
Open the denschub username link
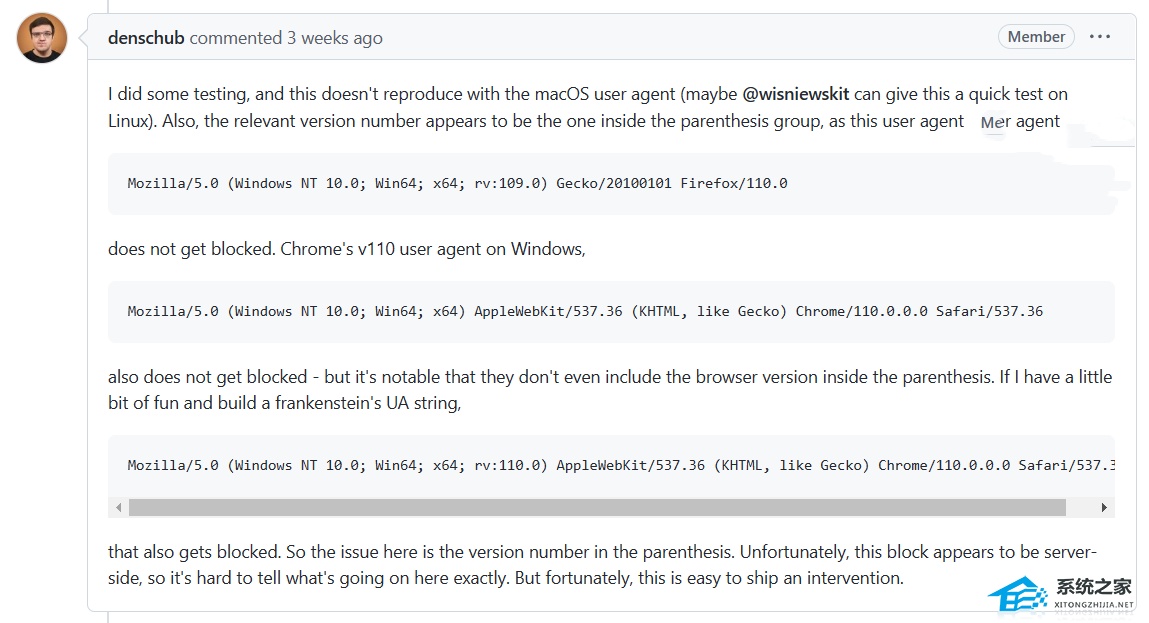(146, 38)
